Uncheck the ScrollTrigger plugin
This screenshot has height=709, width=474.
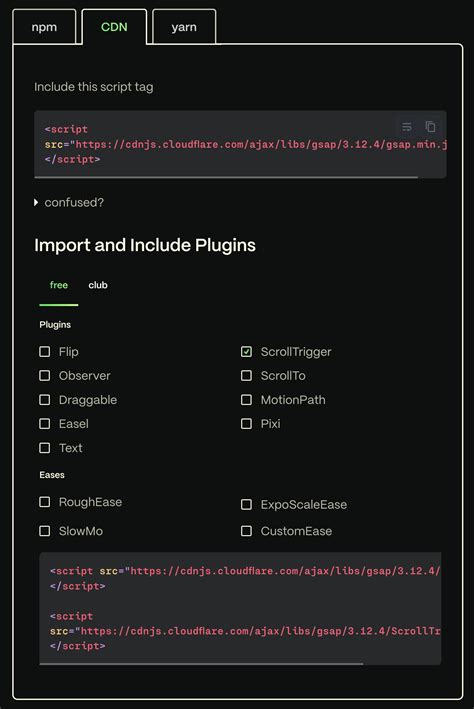tap(246, 352)
